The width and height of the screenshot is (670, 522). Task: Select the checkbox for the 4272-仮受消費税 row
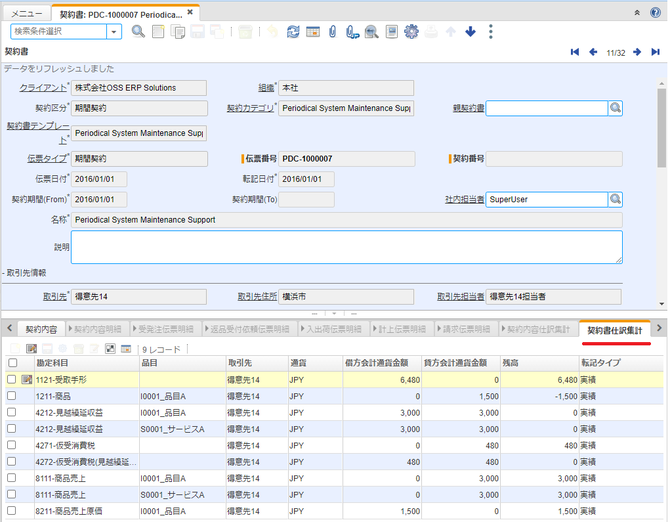12,462
